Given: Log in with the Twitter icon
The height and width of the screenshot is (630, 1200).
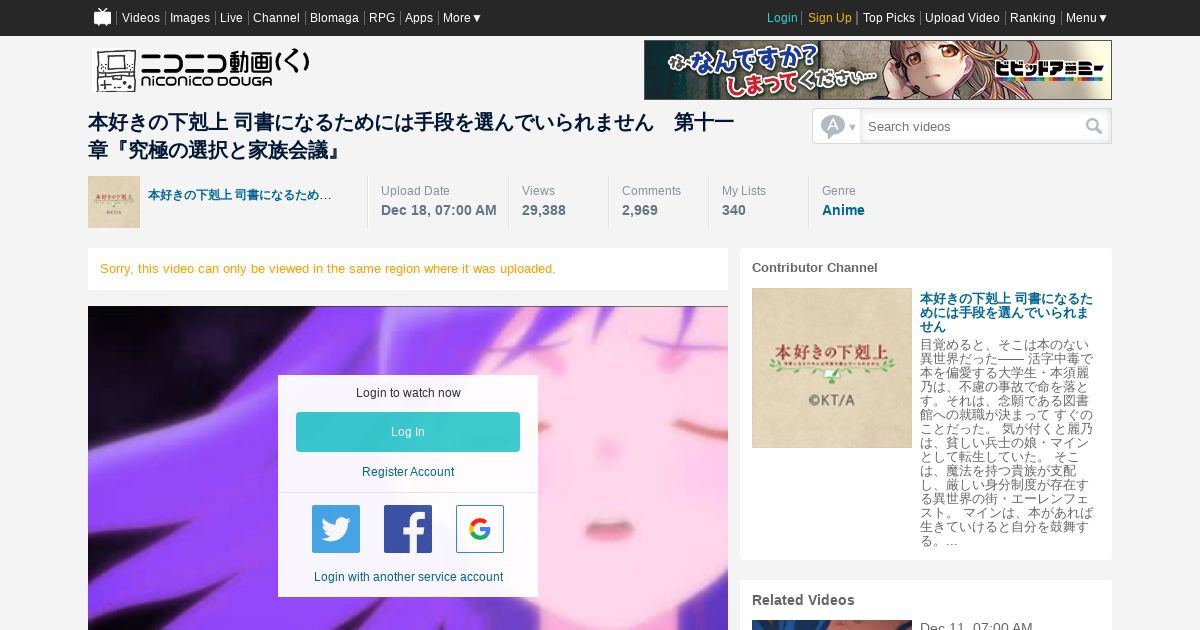Looking at the screenshot, I should click(336, 529).
